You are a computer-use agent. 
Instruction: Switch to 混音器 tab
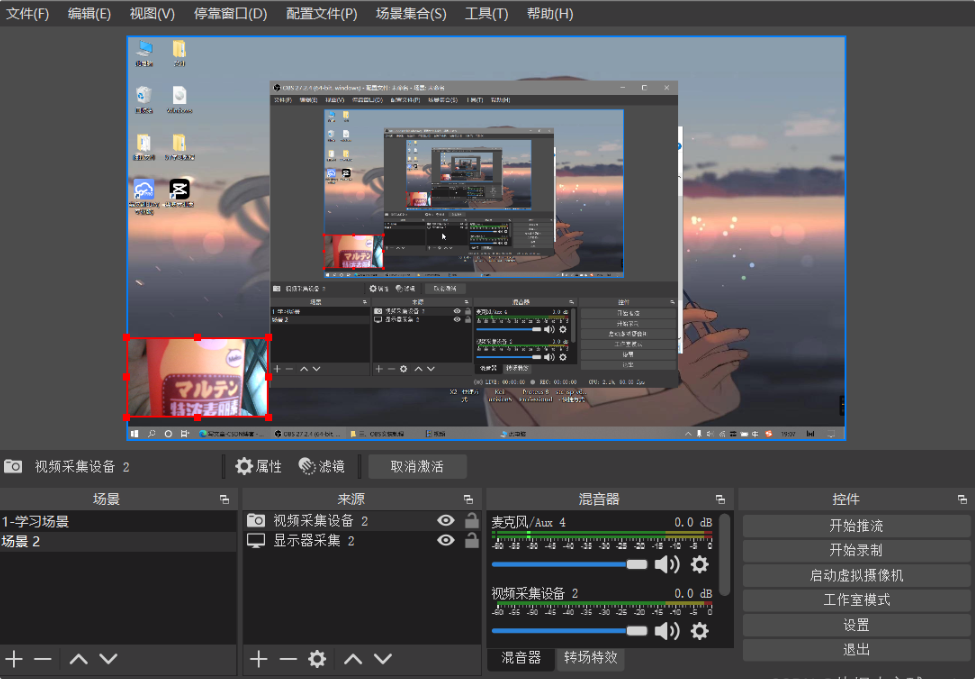coord(520,658)
